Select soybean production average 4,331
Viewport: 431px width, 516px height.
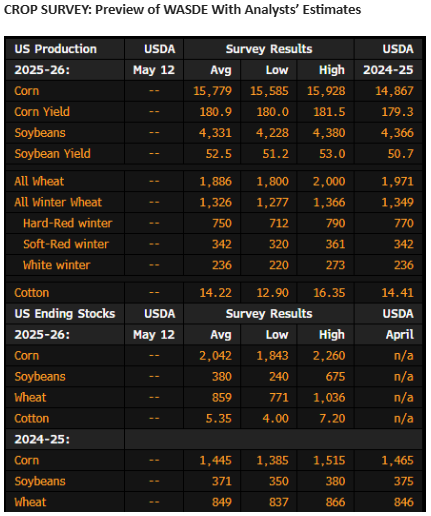[x=215, y=133]
